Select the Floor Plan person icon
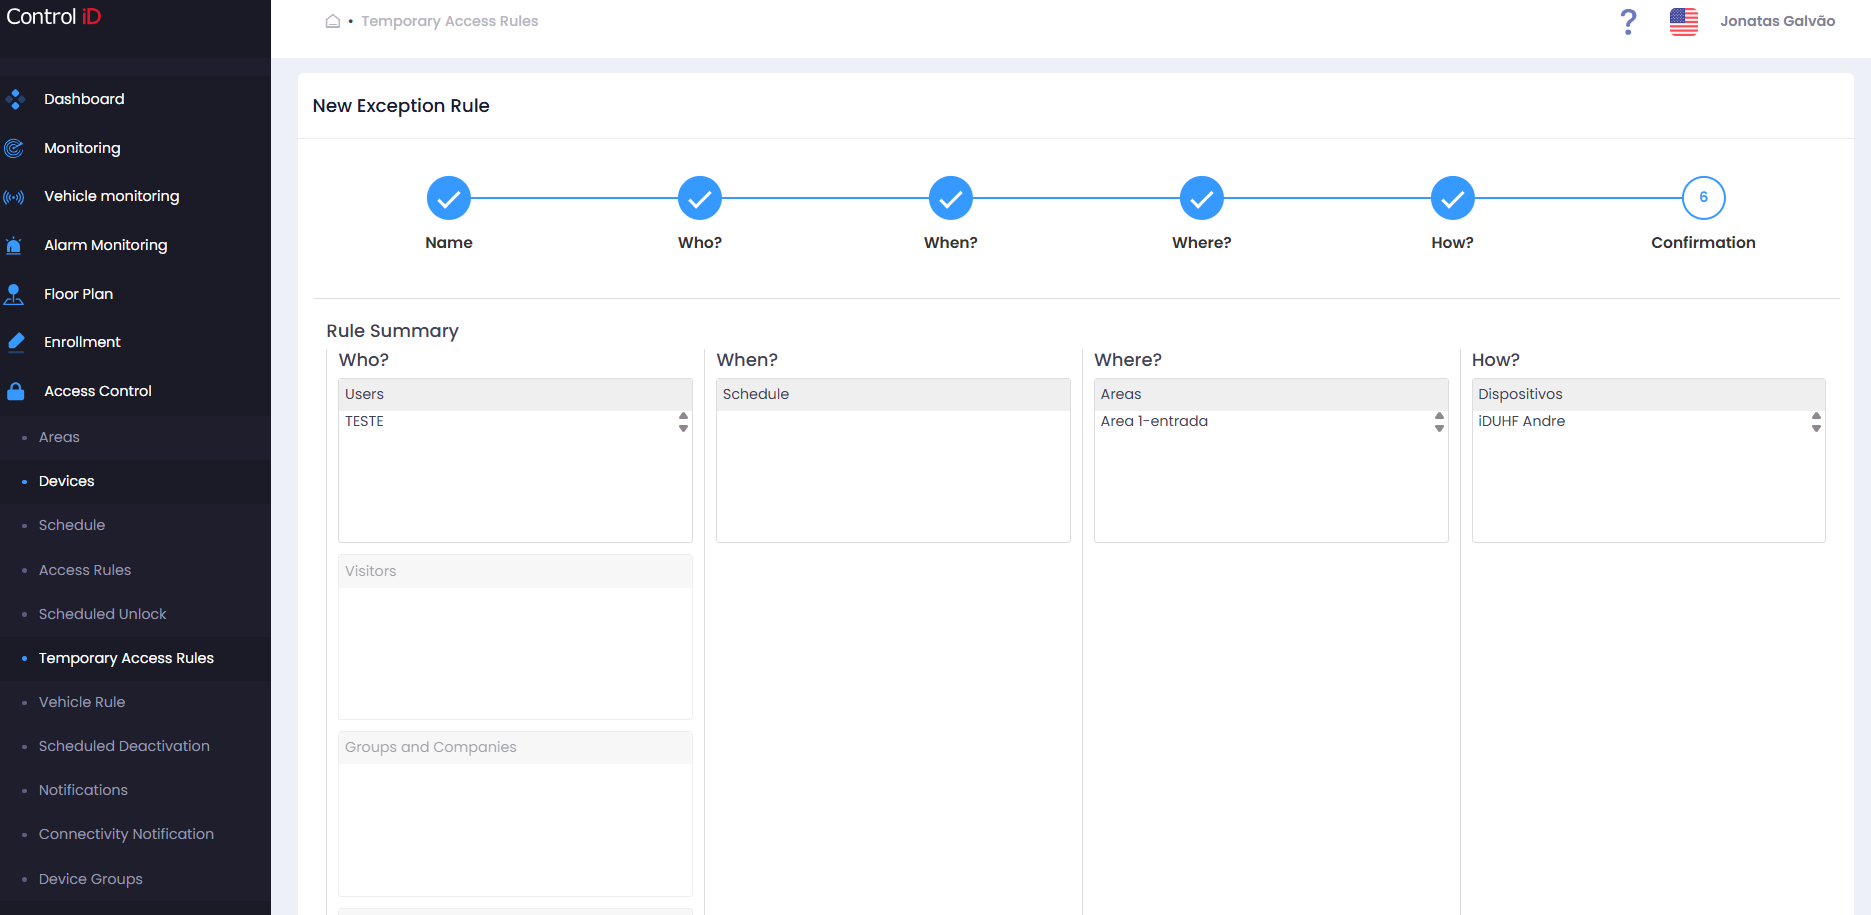The height and width of the screenshot is (915, 1871). click(x=14, y=294)
